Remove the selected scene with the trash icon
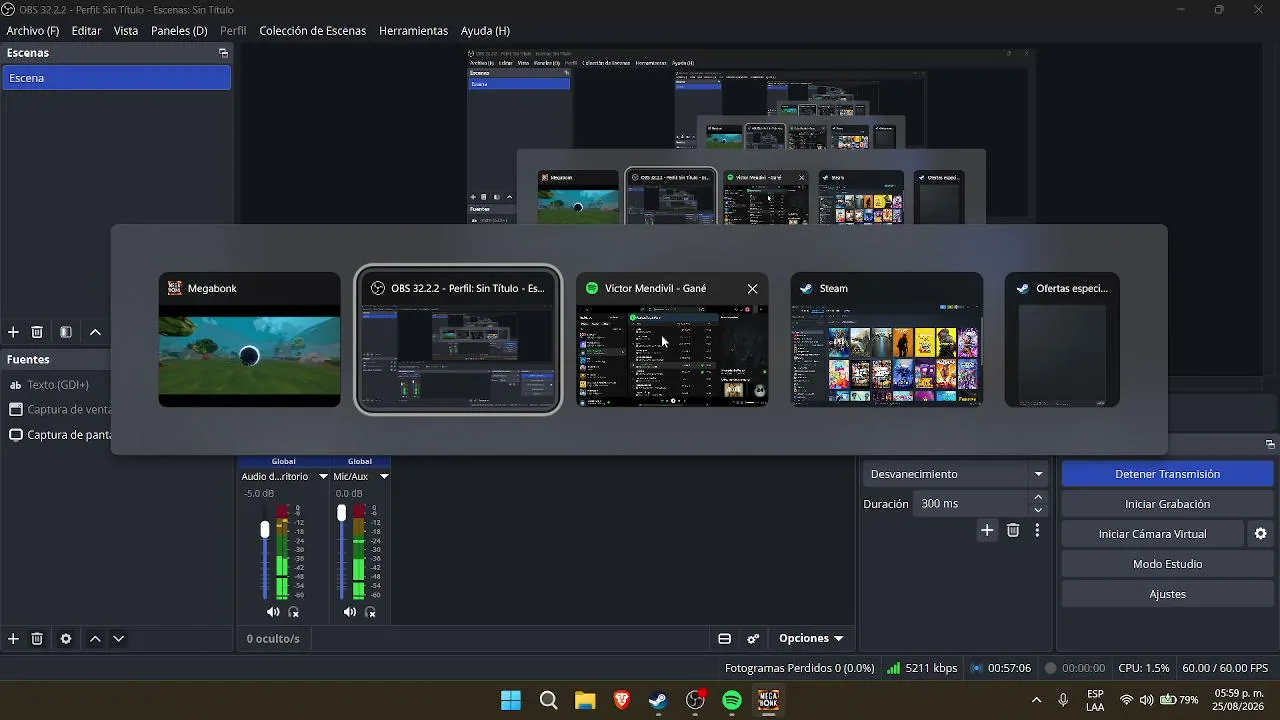Screen dimensions: 1280x720 click(x=37, y=332)
